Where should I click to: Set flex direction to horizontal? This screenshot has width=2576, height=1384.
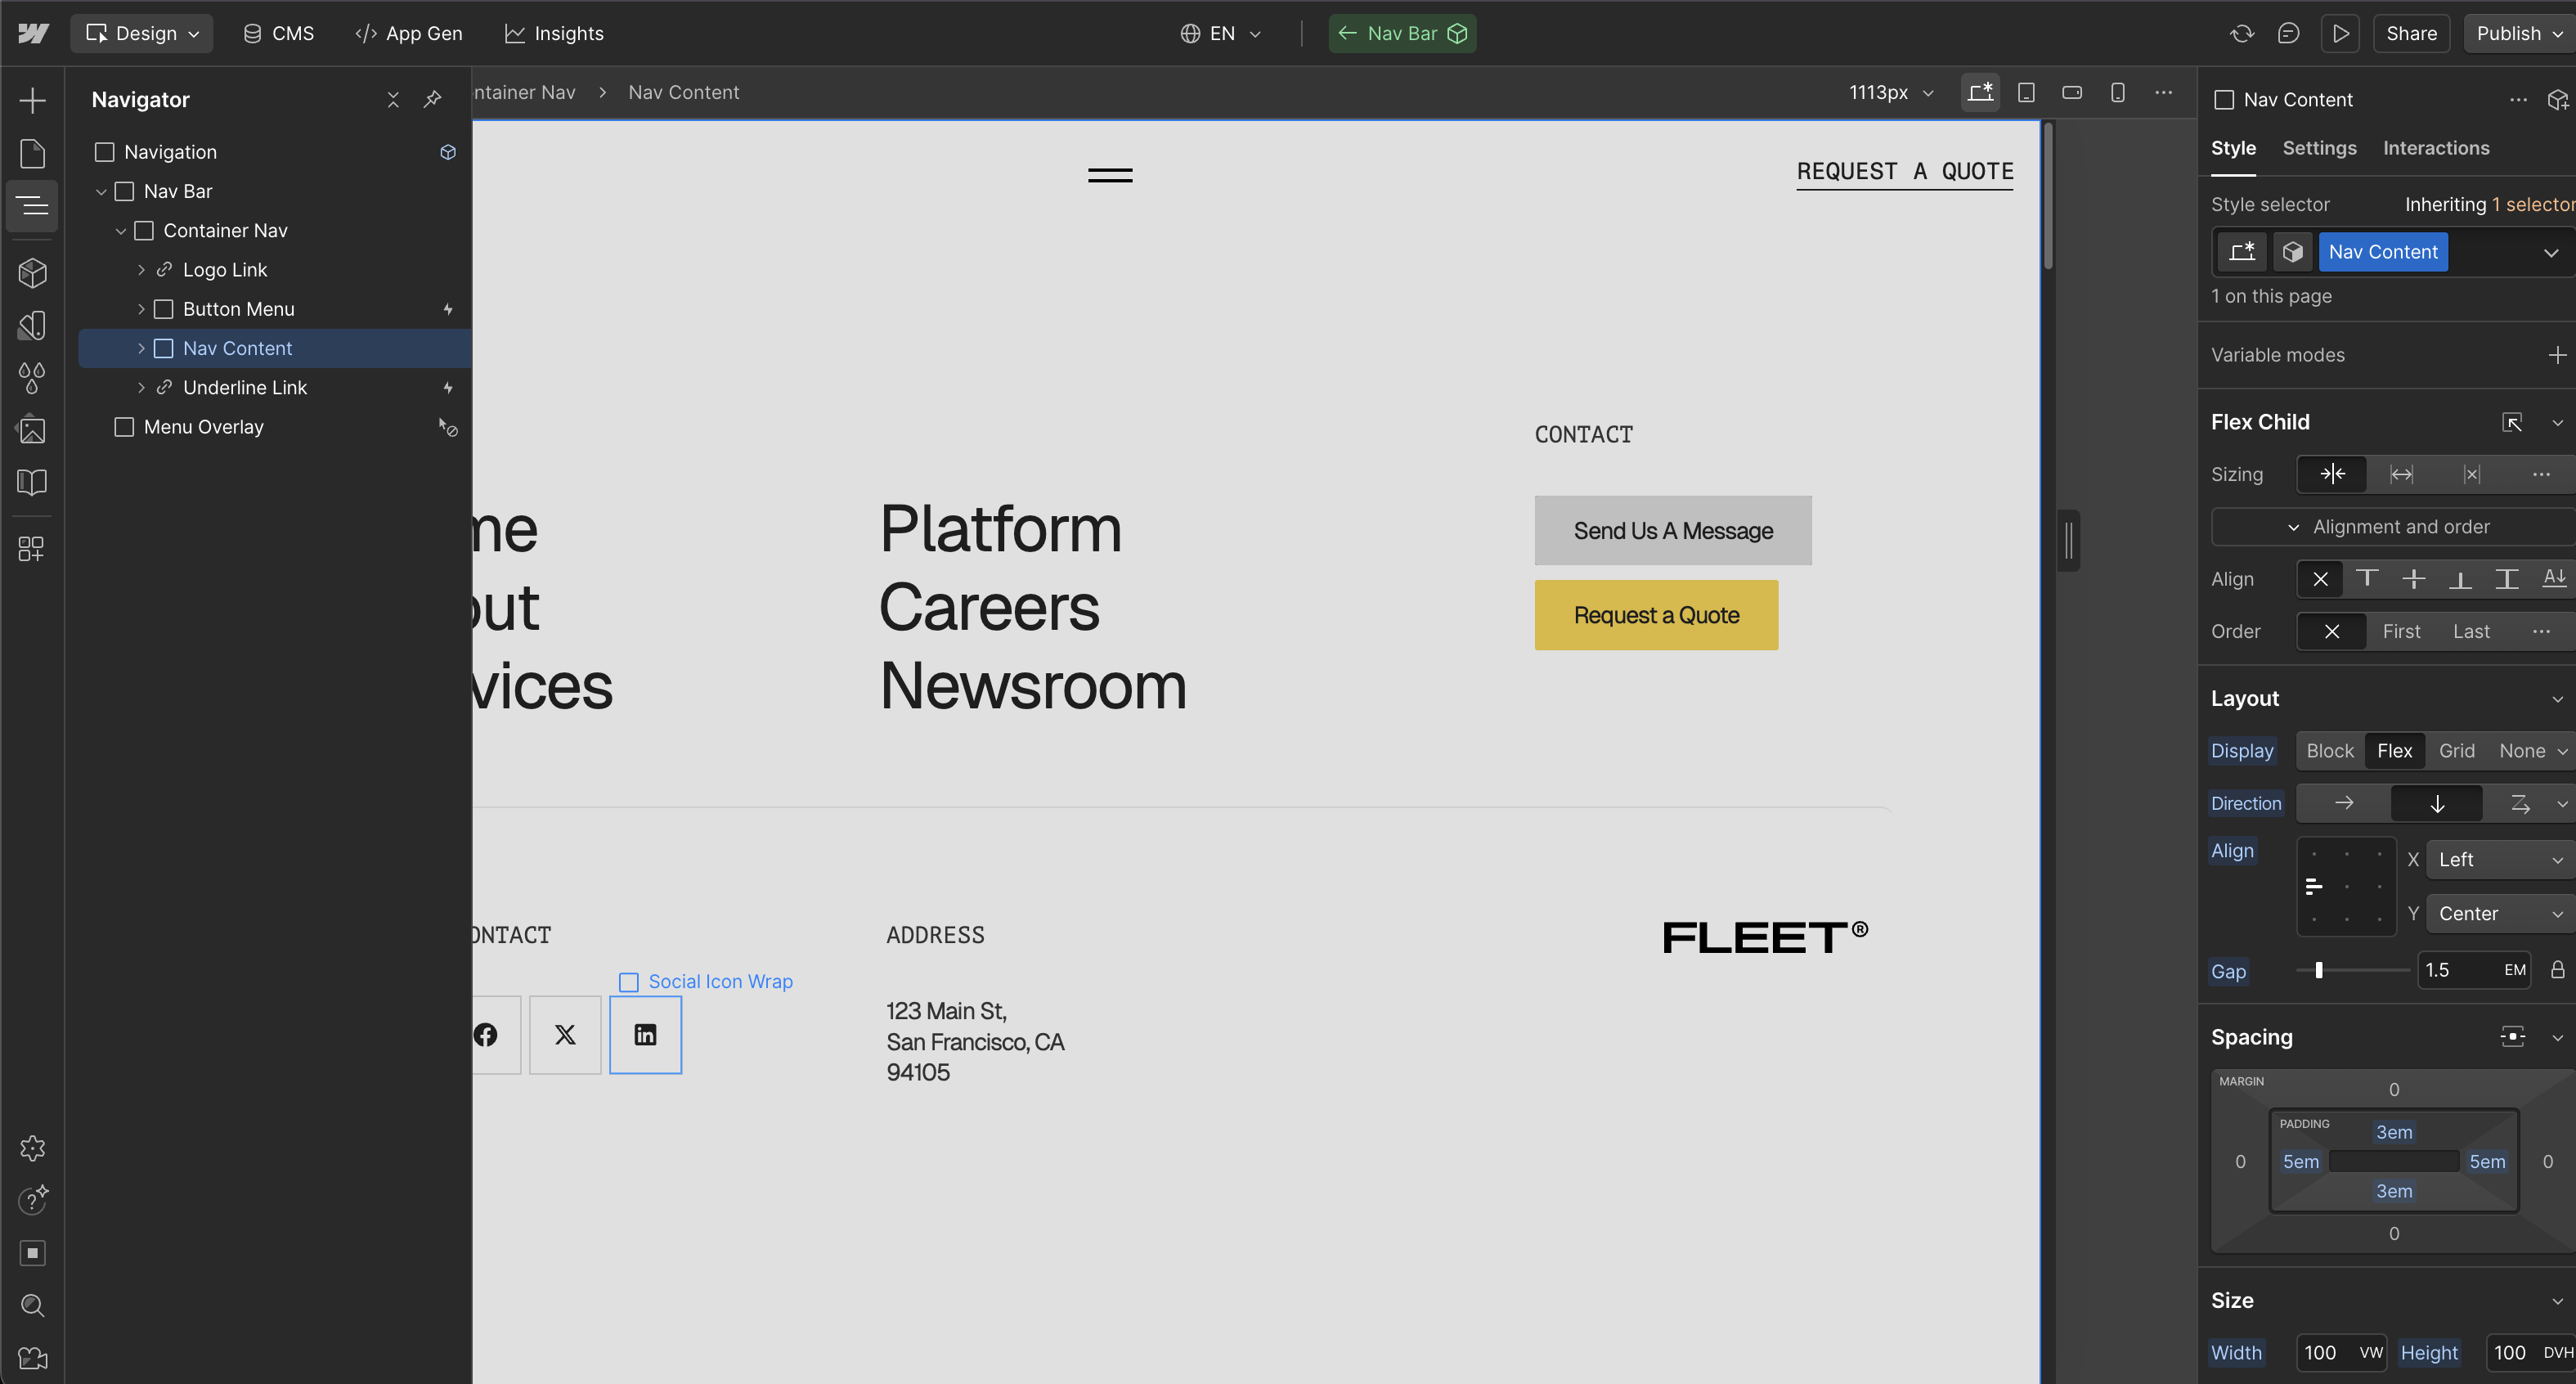coord(2344,803)
